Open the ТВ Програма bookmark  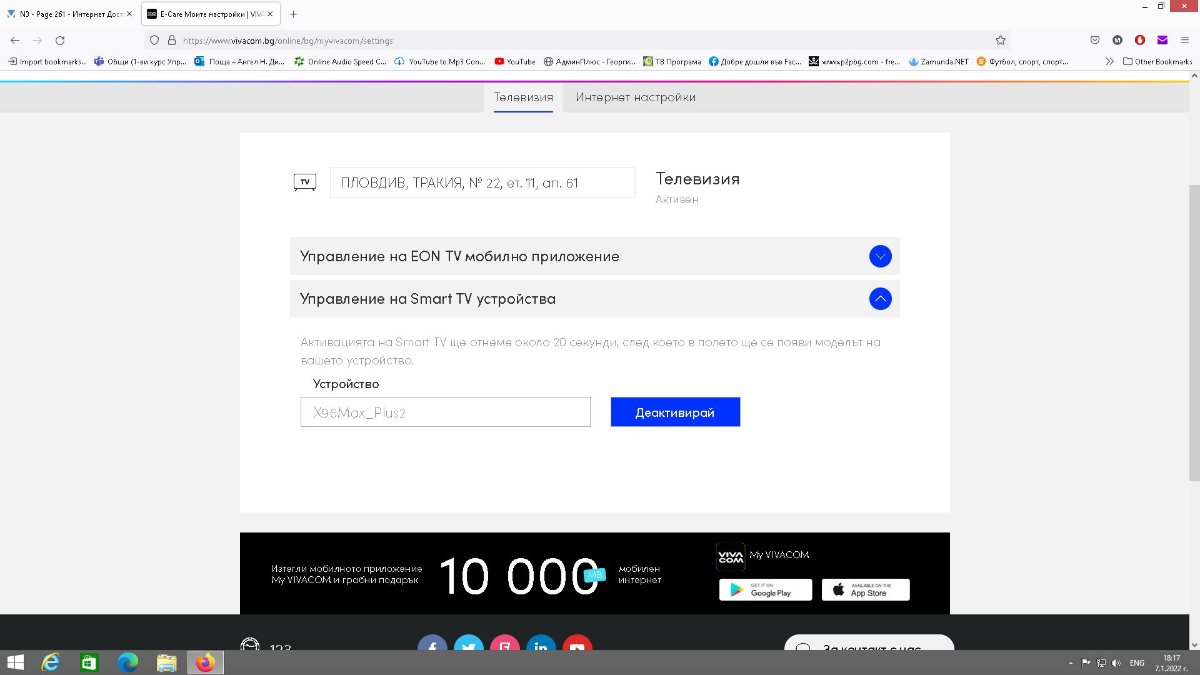[x=672, y=61]
